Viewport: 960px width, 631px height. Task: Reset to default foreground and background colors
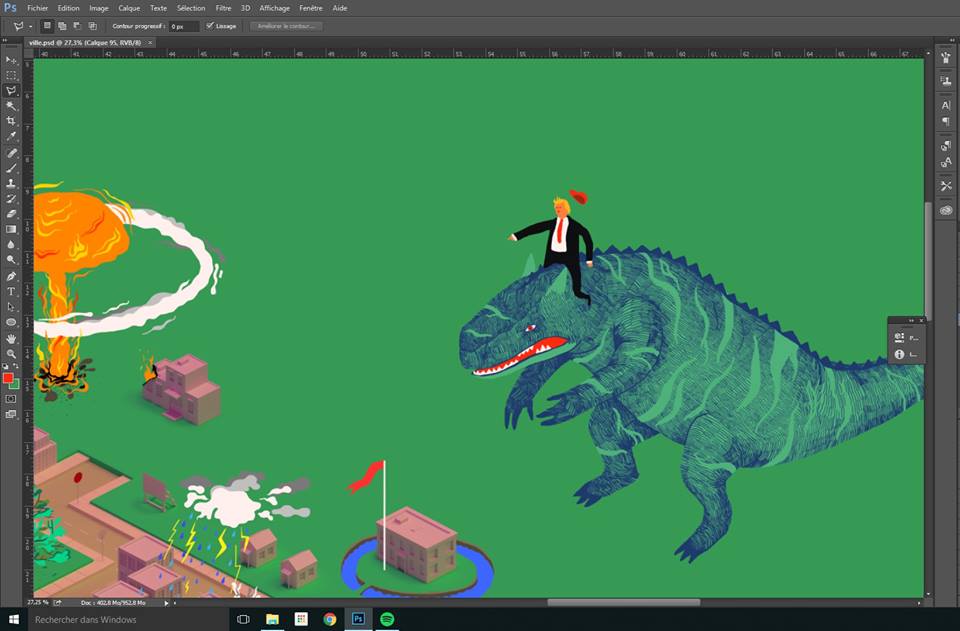[6, 367]
